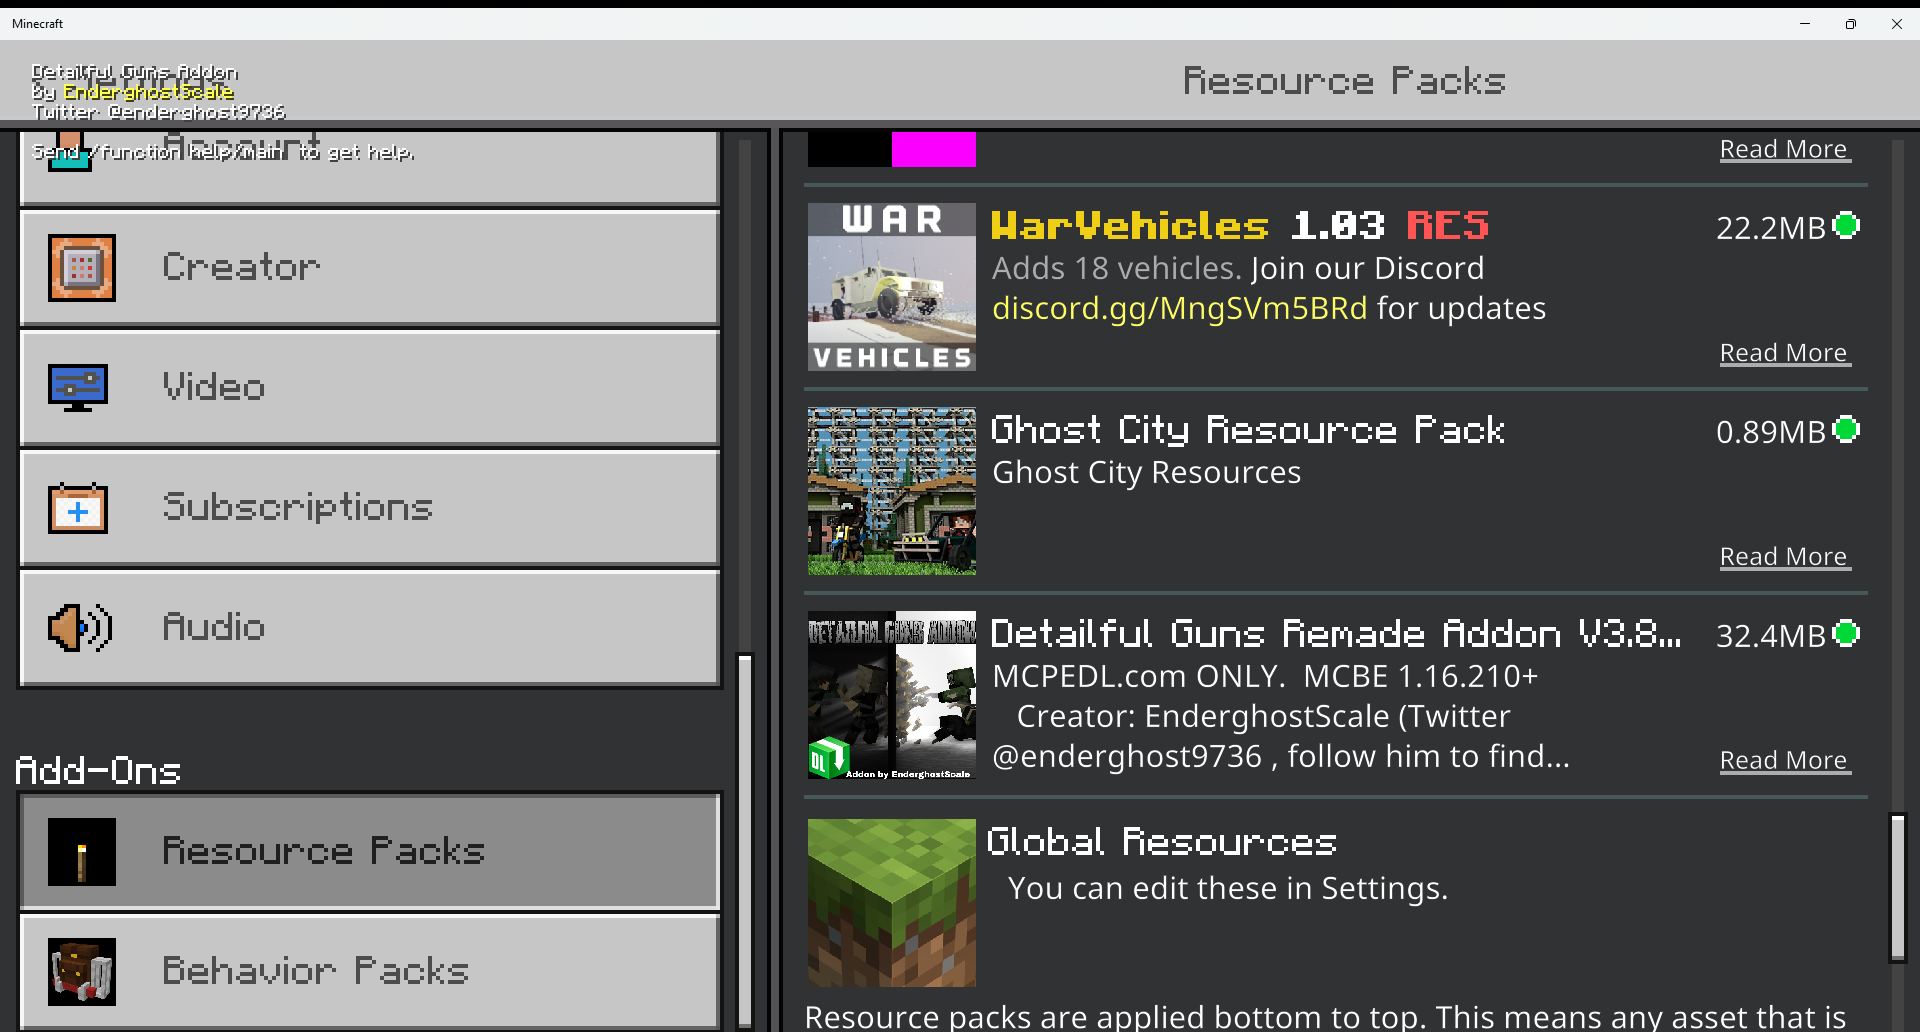Click the WarVehicles 1.03 RES title

[1240, 226]
